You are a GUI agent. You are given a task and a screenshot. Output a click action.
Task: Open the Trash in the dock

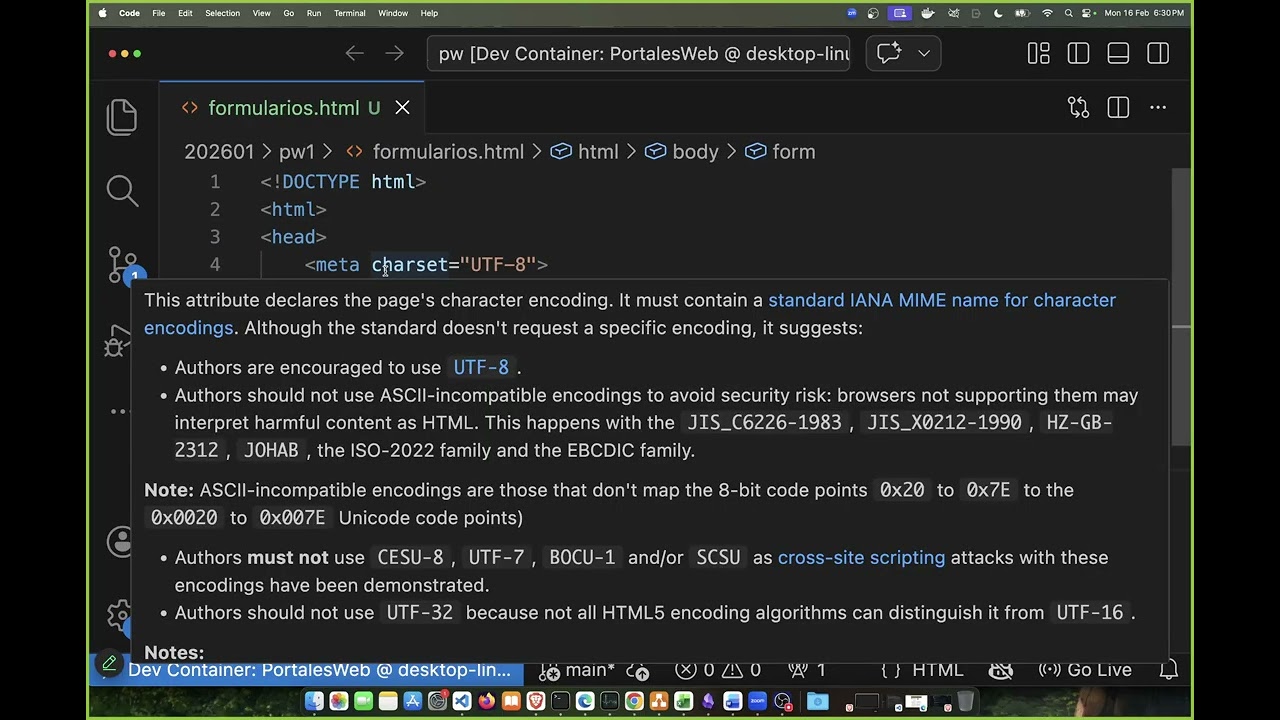pyautogui.click(x=966, y=702)
